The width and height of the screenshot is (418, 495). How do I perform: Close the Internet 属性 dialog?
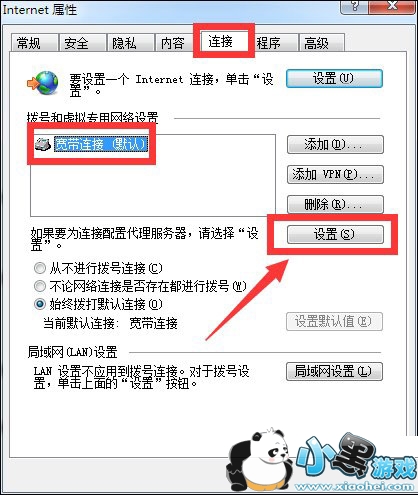point(392,6)
